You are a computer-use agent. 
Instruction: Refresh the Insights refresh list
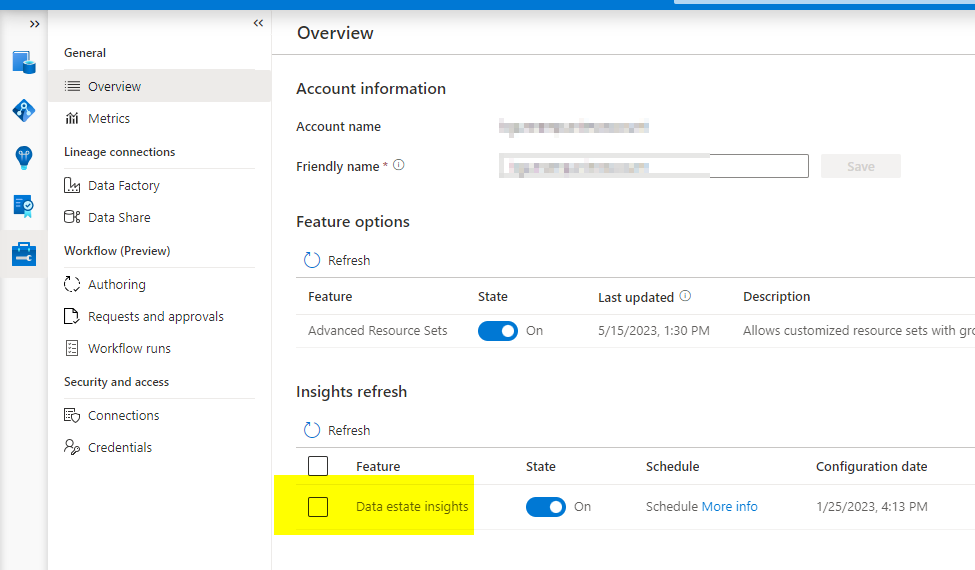(x=336, y=430)
